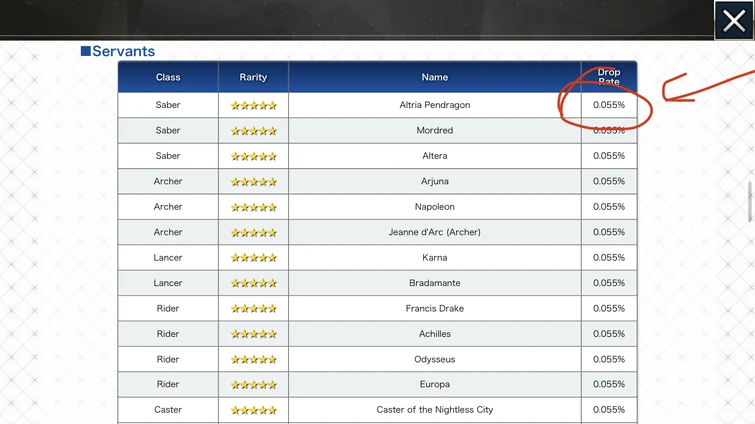Screen dimensions: 755x424
Task: Click the Rider class cell for Achilles
Action: pyautogui.click(x=168, y=334)
